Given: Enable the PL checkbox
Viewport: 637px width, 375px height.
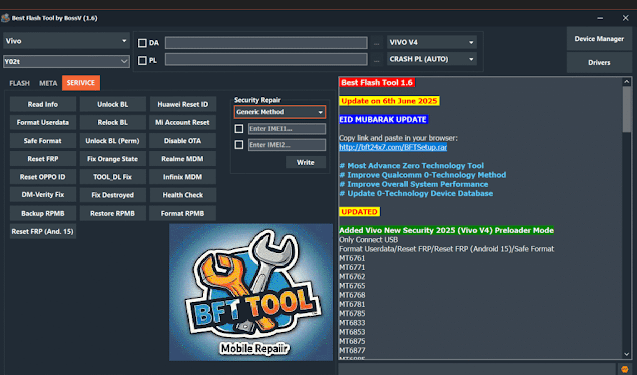Looking at the screenshot, I should point(142,61).
